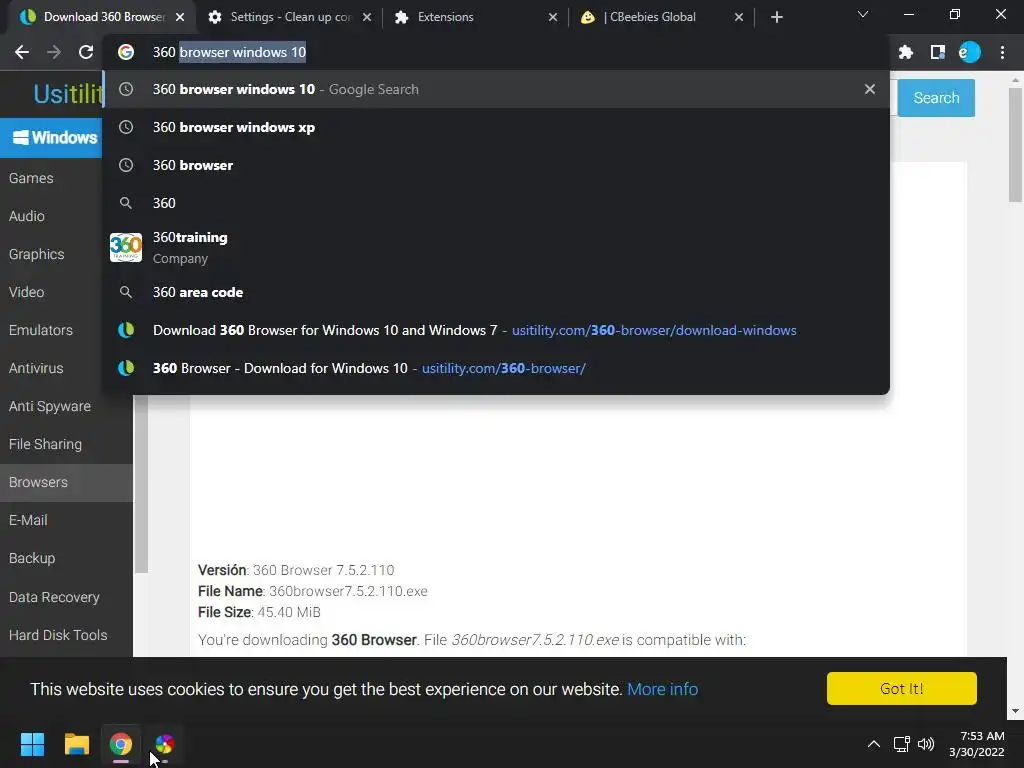Screen dimensions: 1024x768
Task: Open the profile avatar in toolbar
Action: pos(970,52)
